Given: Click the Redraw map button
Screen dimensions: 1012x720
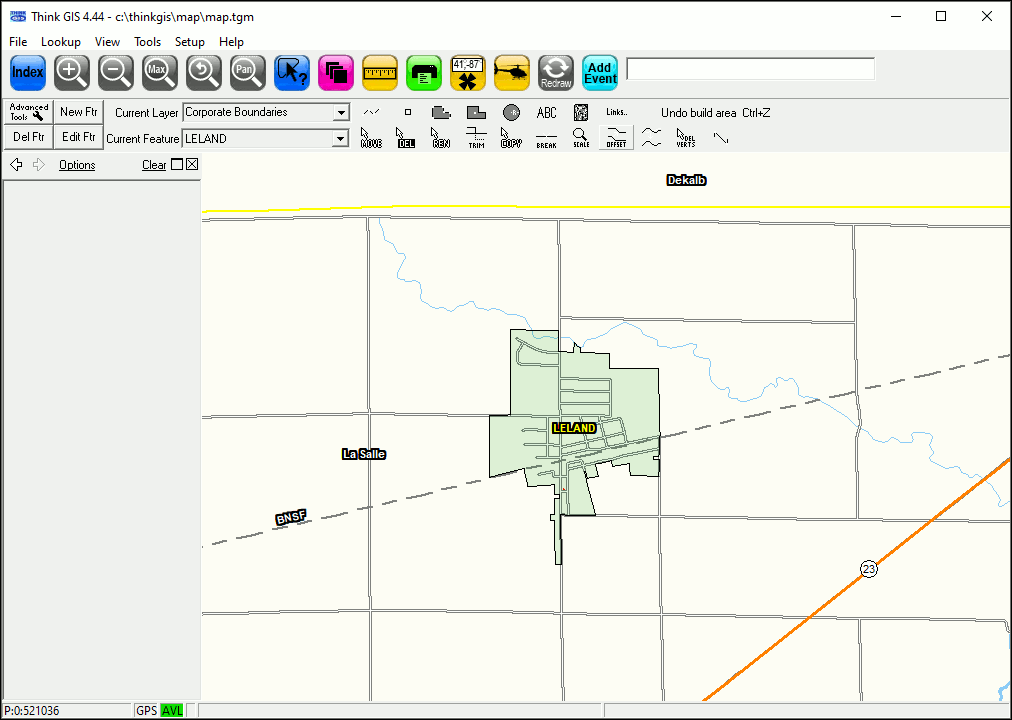Looking at the screenshot, I should pos(556,73).
